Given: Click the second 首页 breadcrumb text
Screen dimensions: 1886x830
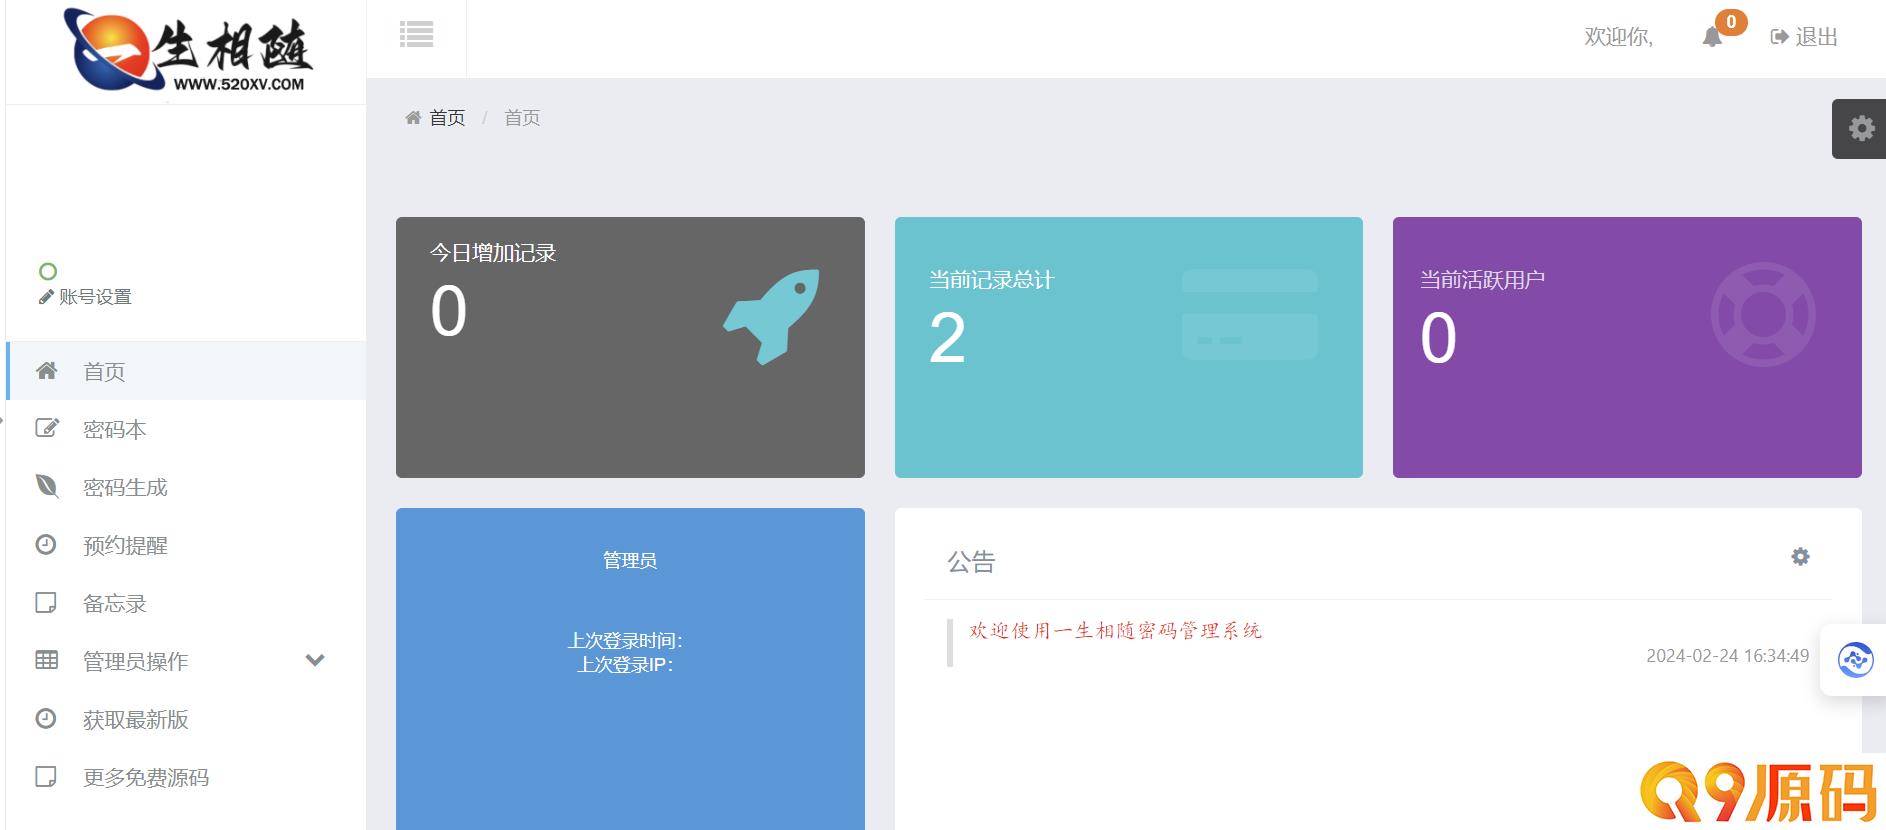Looking at the screenshot, I should click(522, 118).
